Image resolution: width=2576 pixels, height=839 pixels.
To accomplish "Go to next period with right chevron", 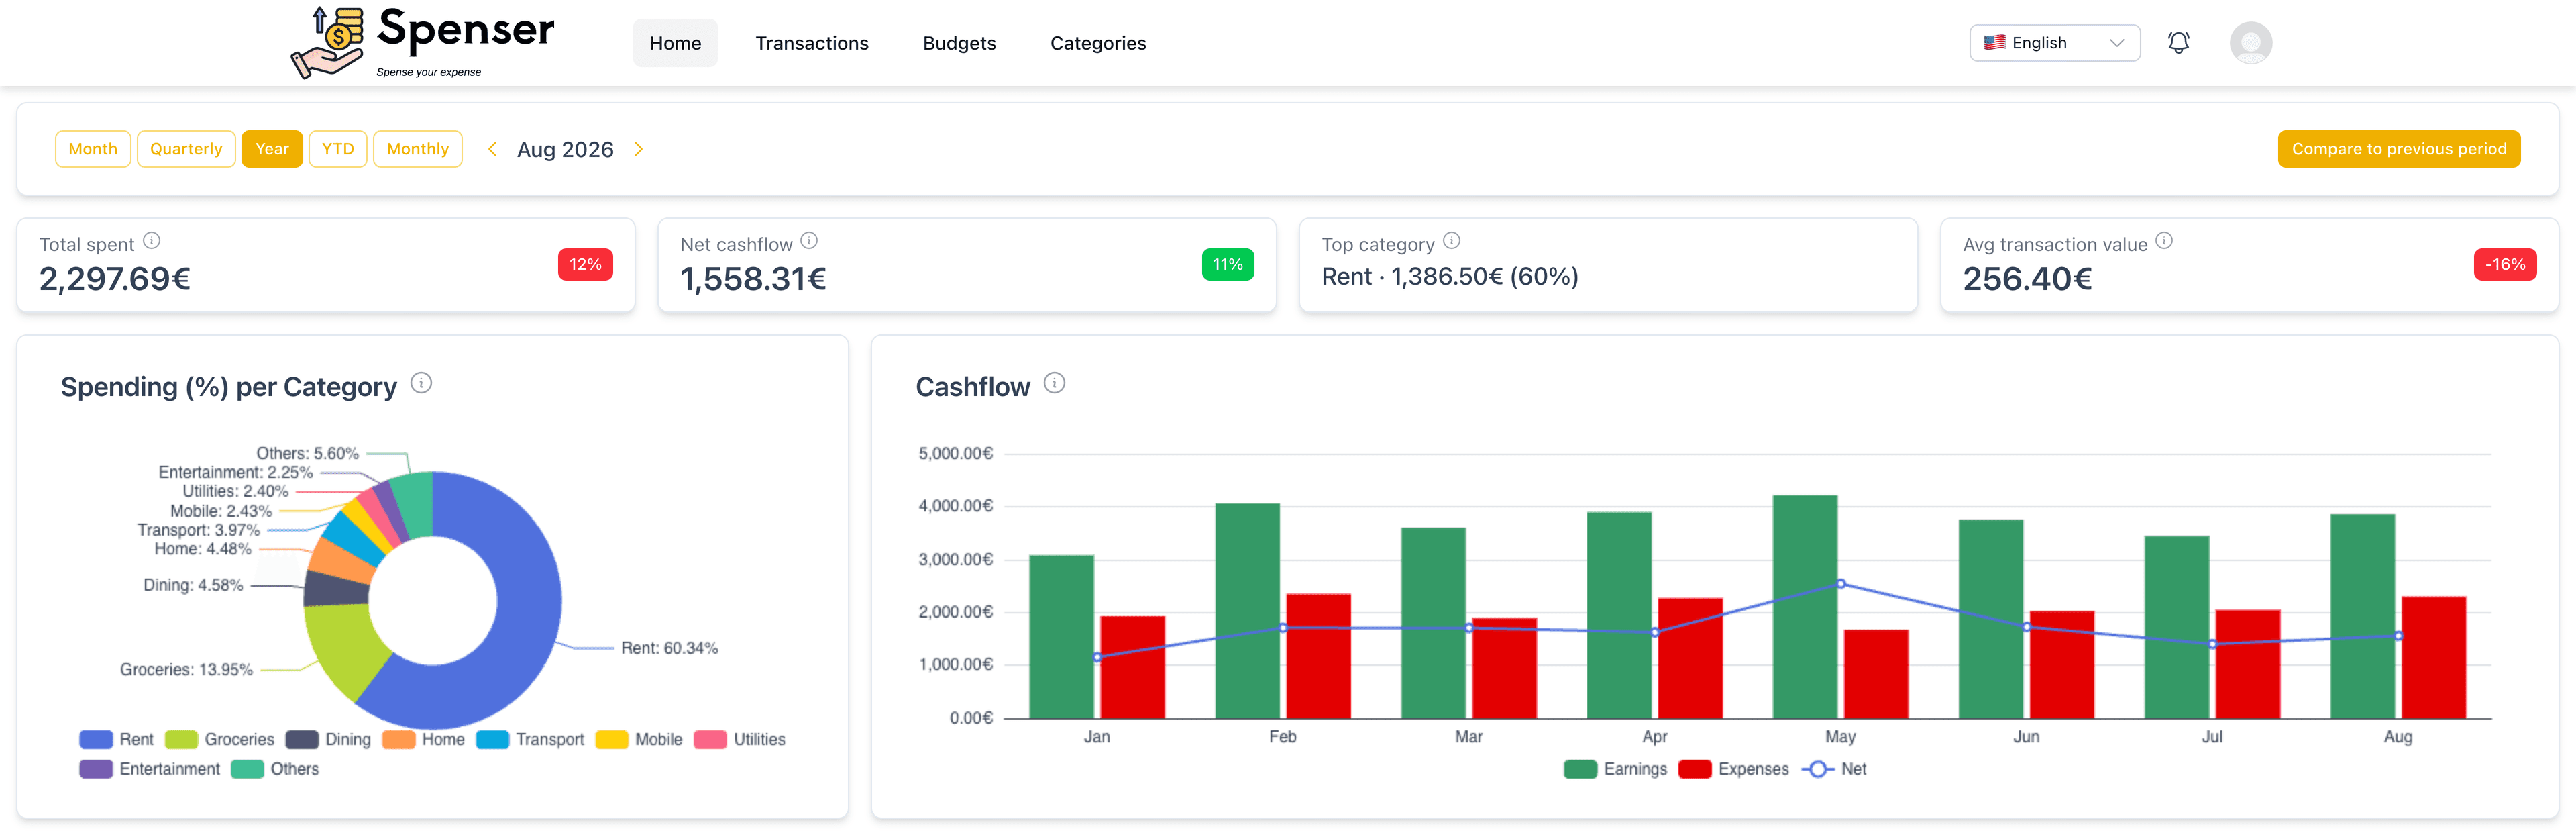I will click(639, 149).
